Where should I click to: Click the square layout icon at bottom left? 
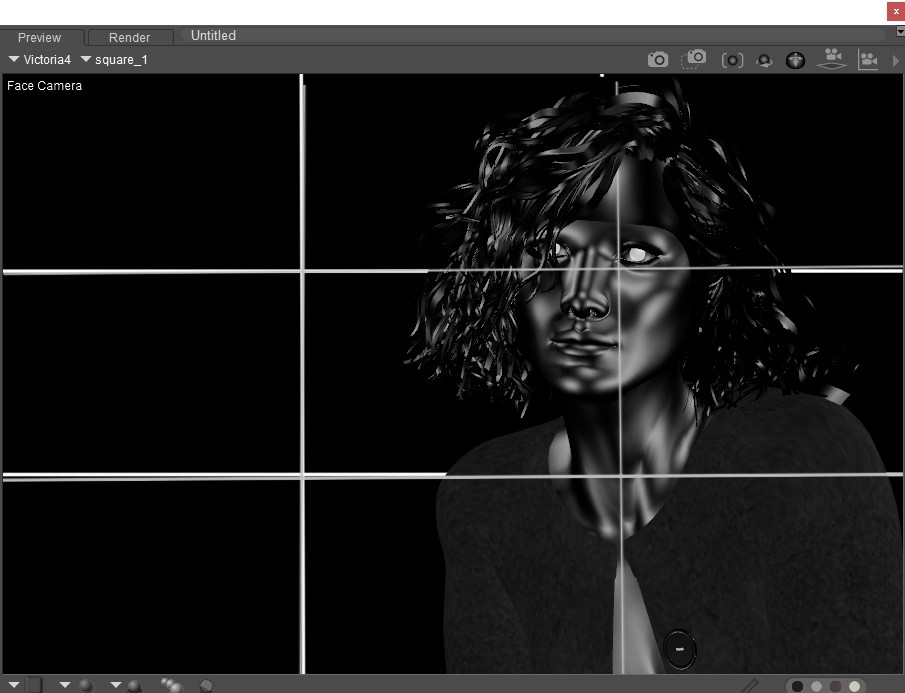pos(34,685)
